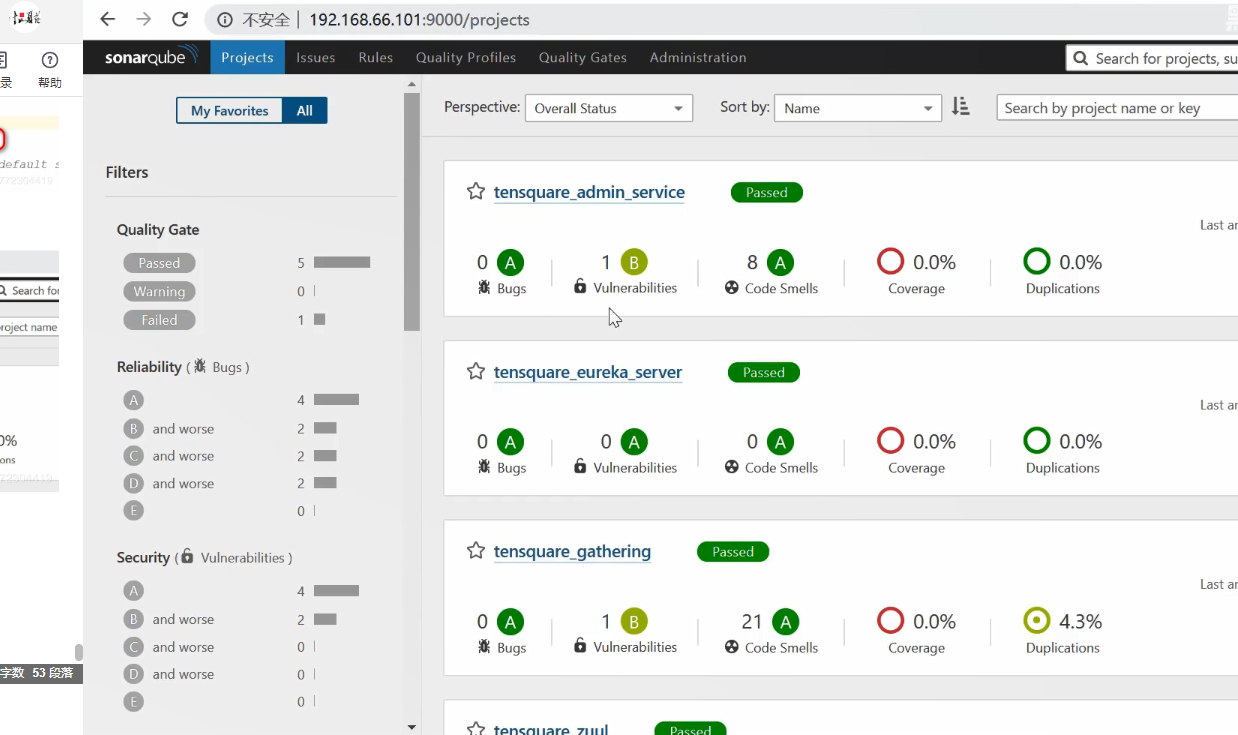The width and height of the screenshot is (1238, 735).
Task: Filter Security by B and worse
Action: (168, 620)
